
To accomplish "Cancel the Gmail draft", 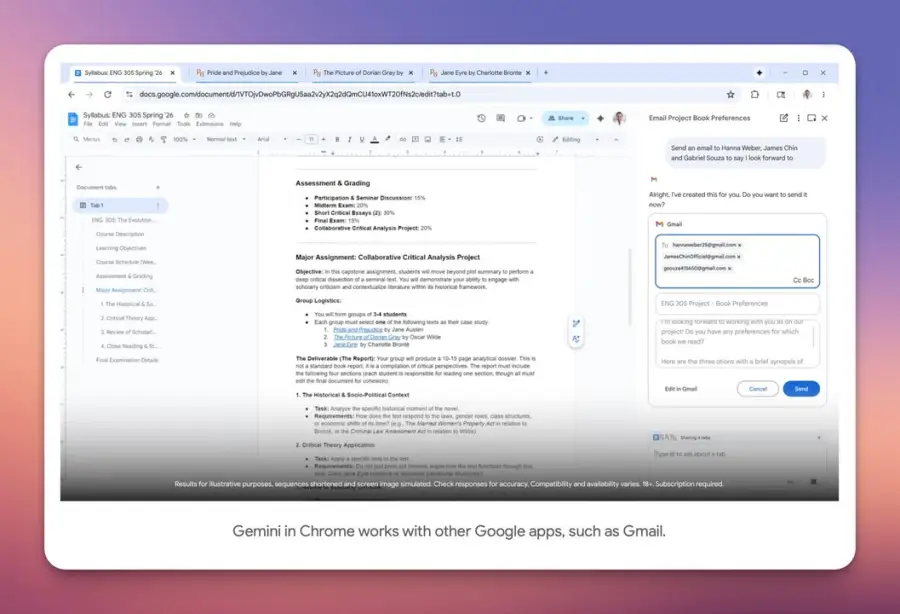I will coord(758,389).
